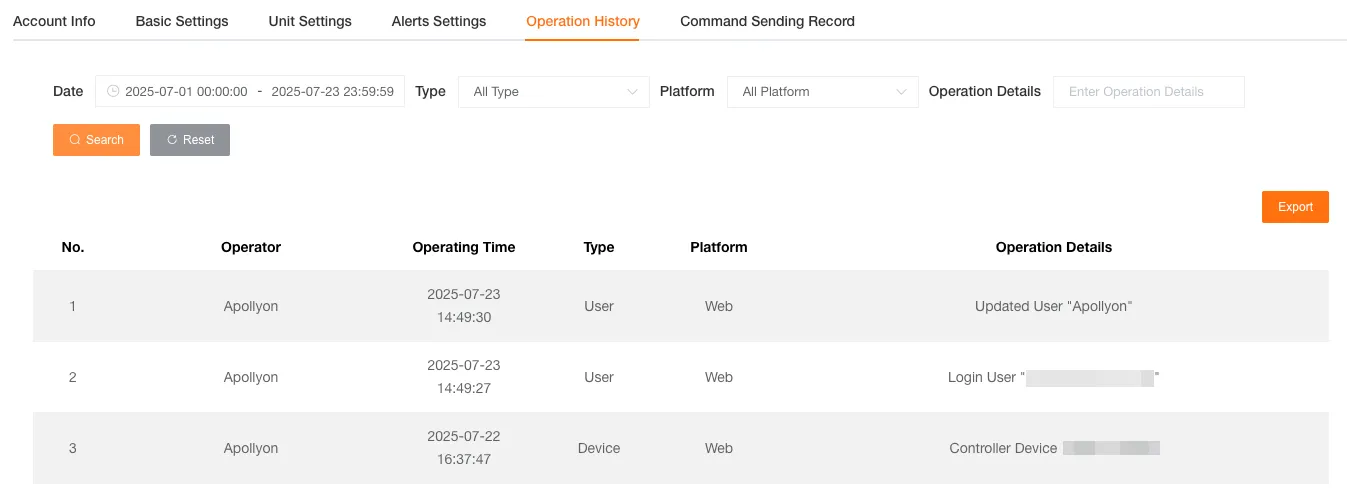Click the time 2025-07-23 14:49:30

(x=464, y=306)
